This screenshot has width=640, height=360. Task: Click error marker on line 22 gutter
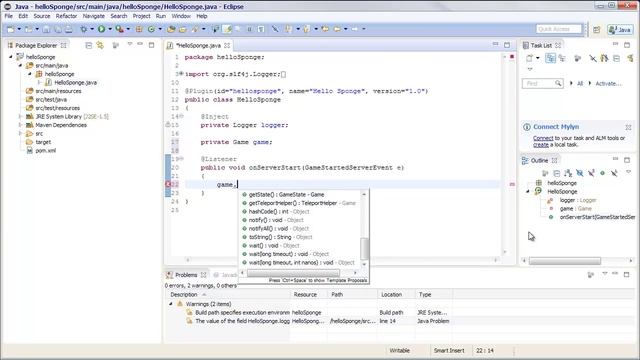[168, 184]
